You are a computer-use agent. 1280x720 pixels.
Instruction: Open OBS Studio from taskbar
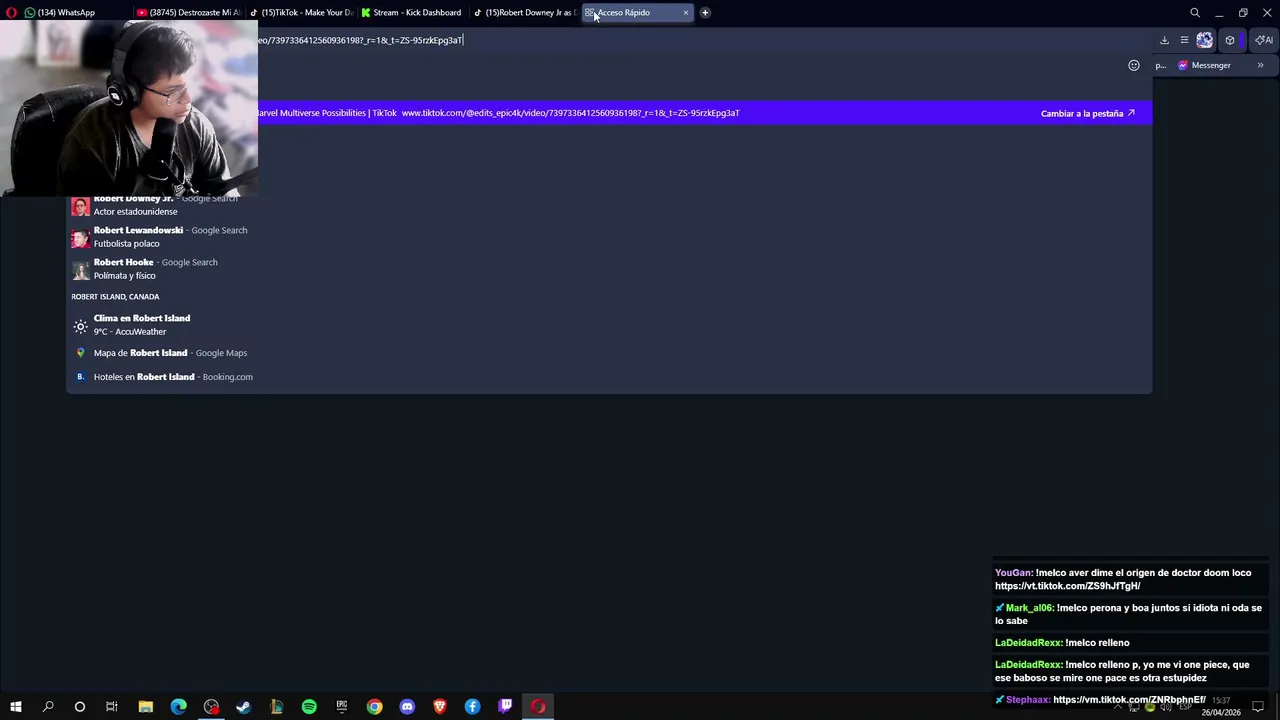(x=211, y=707)
